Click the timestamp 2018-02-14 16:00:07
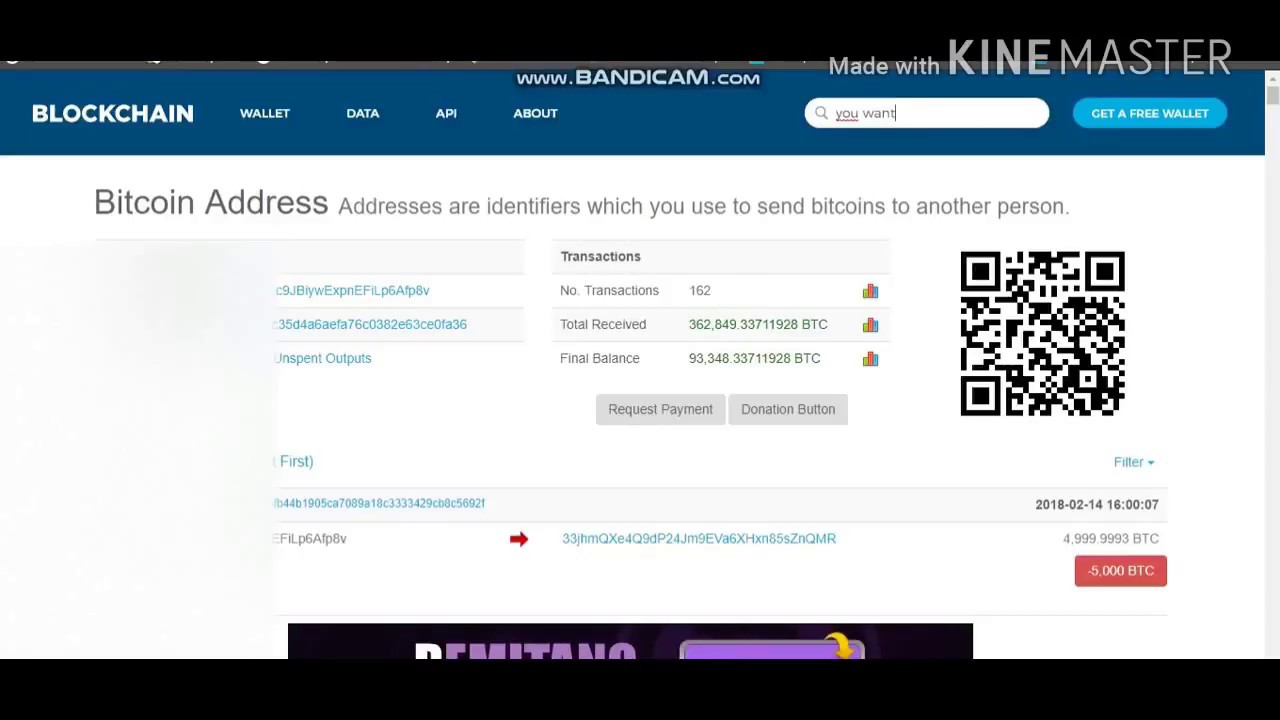Image resolution: width=1280 pixels, height=720 pixels. [x=1097, y=504]
